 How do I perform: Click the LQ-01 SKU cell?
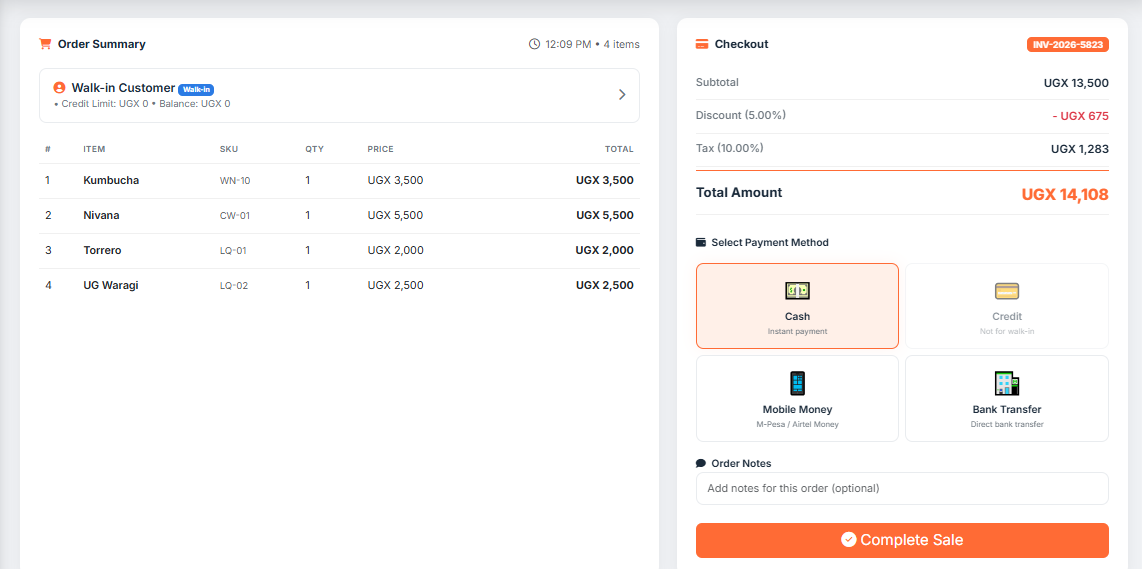click(x=233, y=251)
